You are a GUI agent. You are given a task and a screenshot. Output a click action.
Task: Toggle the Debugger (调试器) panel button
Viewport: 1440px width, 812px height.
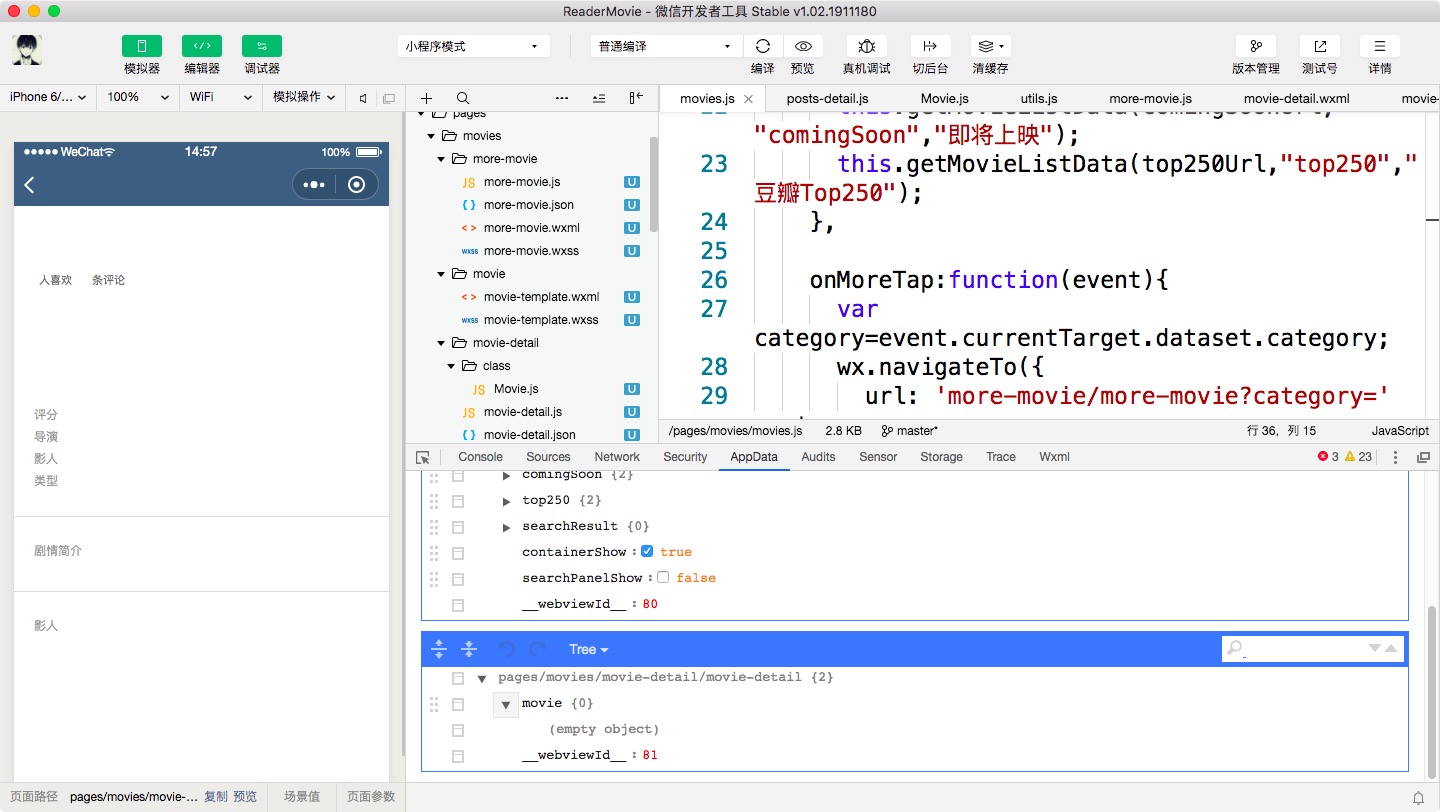pos(262,46)
